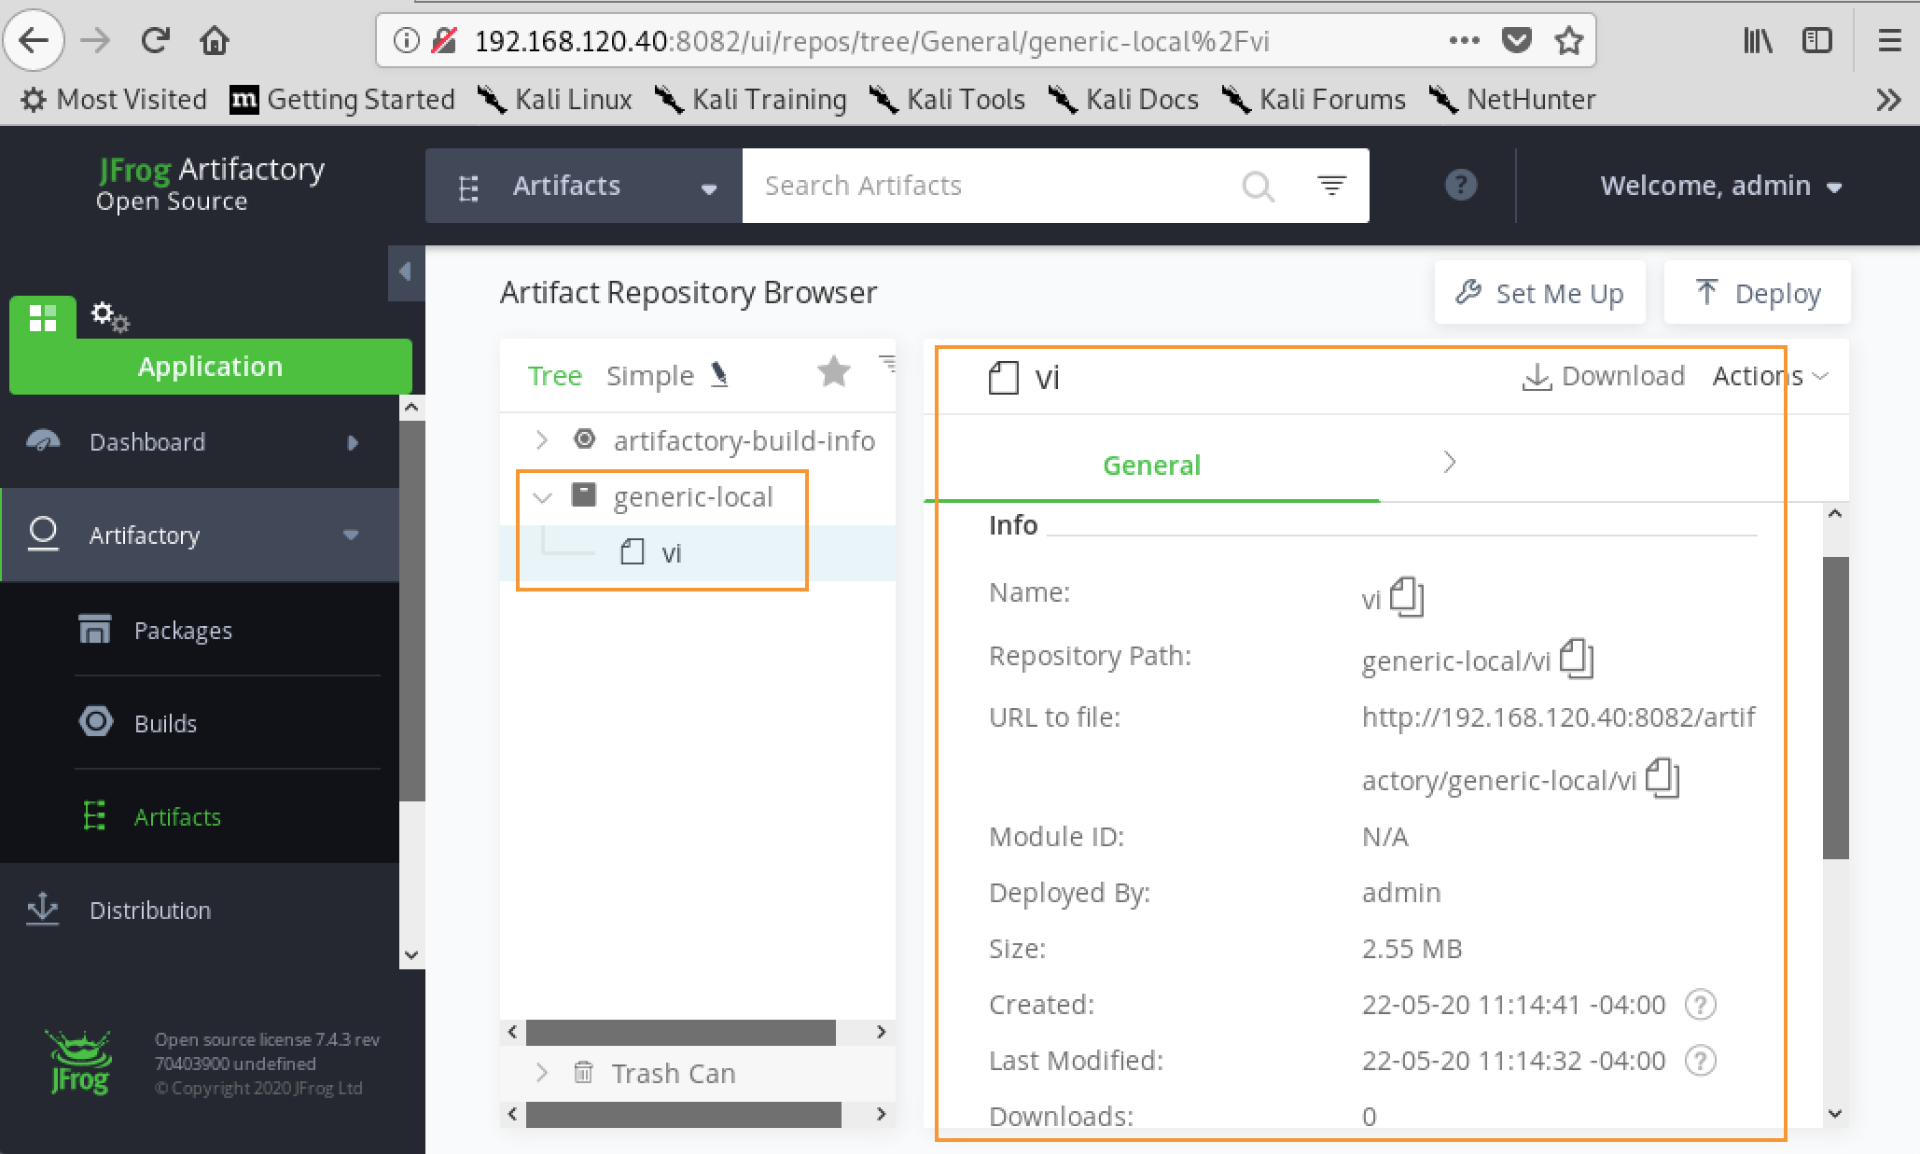Click the search magnifier icon
The image size is (1920, 1154).
[1258, 186]
